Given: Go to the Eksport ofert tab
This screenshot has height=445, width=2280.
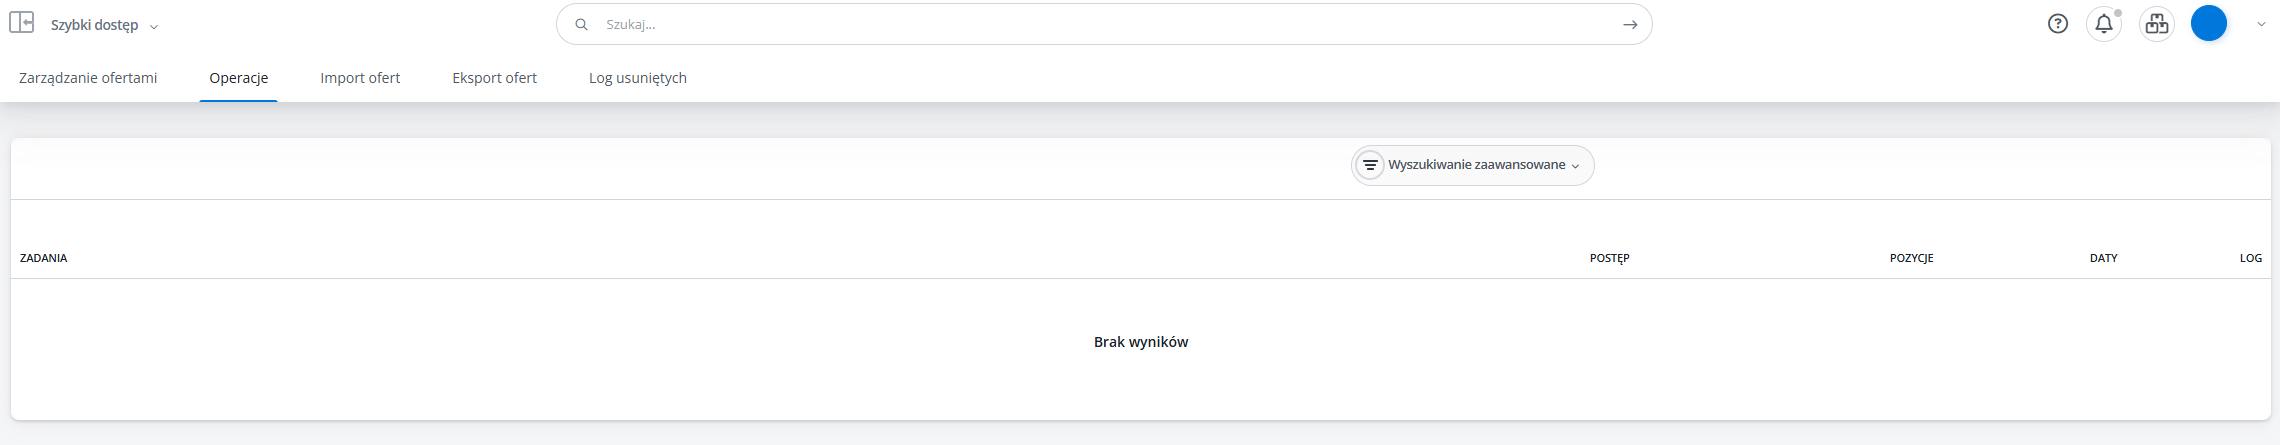Looking at the screenshot, I should tap(494, 78).
